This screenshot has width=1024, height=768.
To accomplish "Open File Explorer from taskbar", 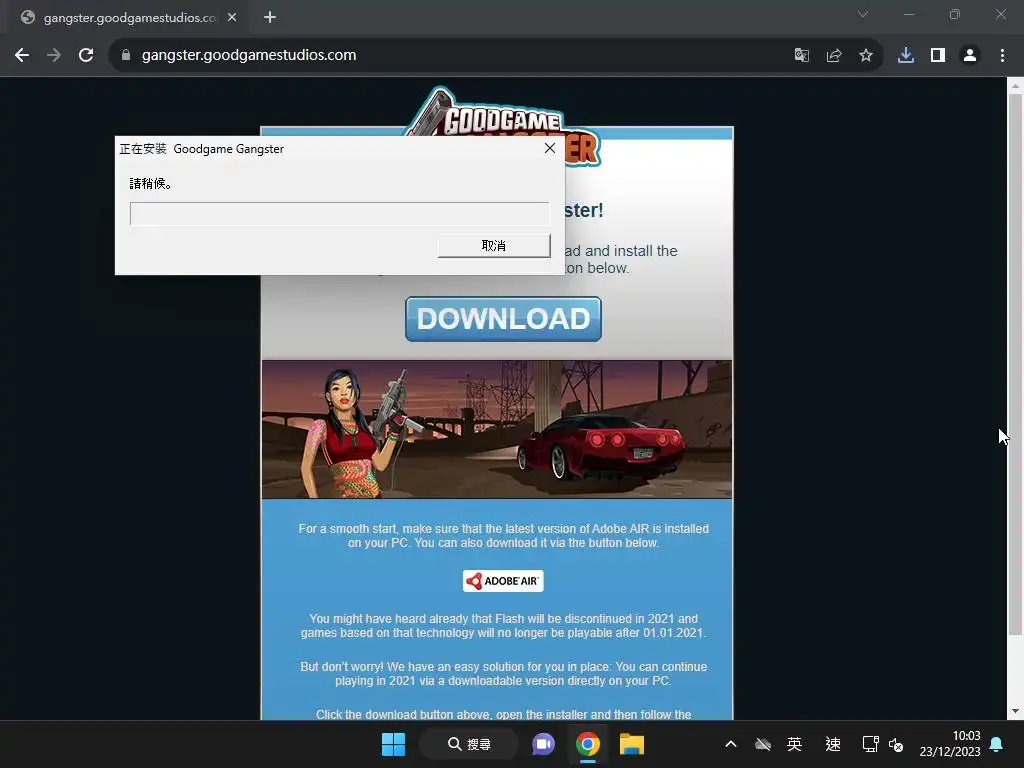I will [632, 744].
